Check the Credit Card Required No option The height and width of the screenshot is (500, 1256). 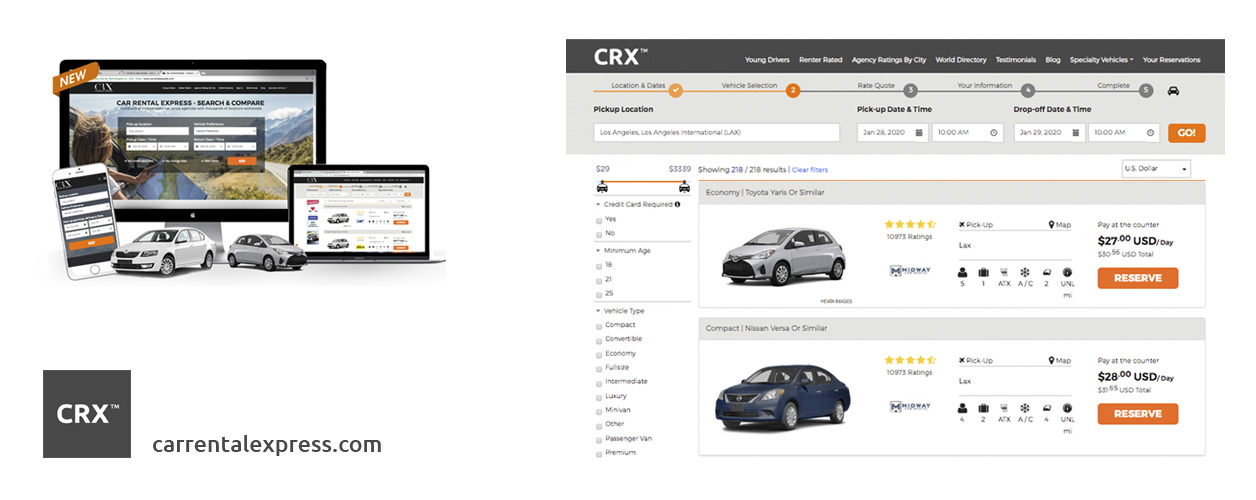tap(599, 233)
